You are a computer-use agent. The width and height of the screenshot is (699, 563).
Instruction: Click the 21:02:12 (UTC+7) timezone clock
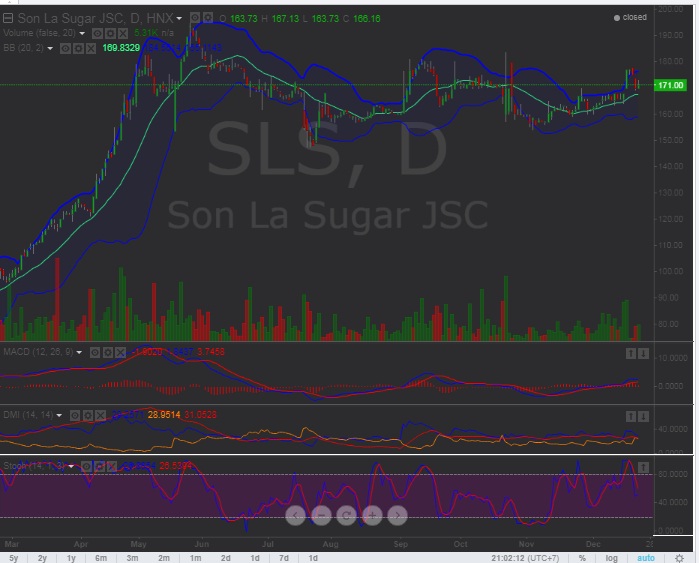(x=525, y=558)
